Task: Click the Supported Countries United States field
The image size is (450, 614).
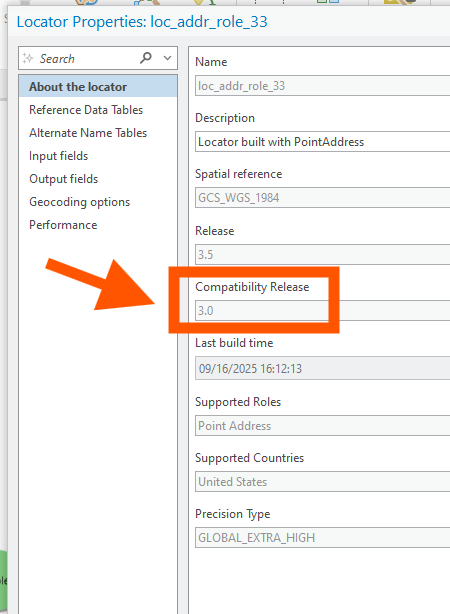Action: [x=322, y=482]
